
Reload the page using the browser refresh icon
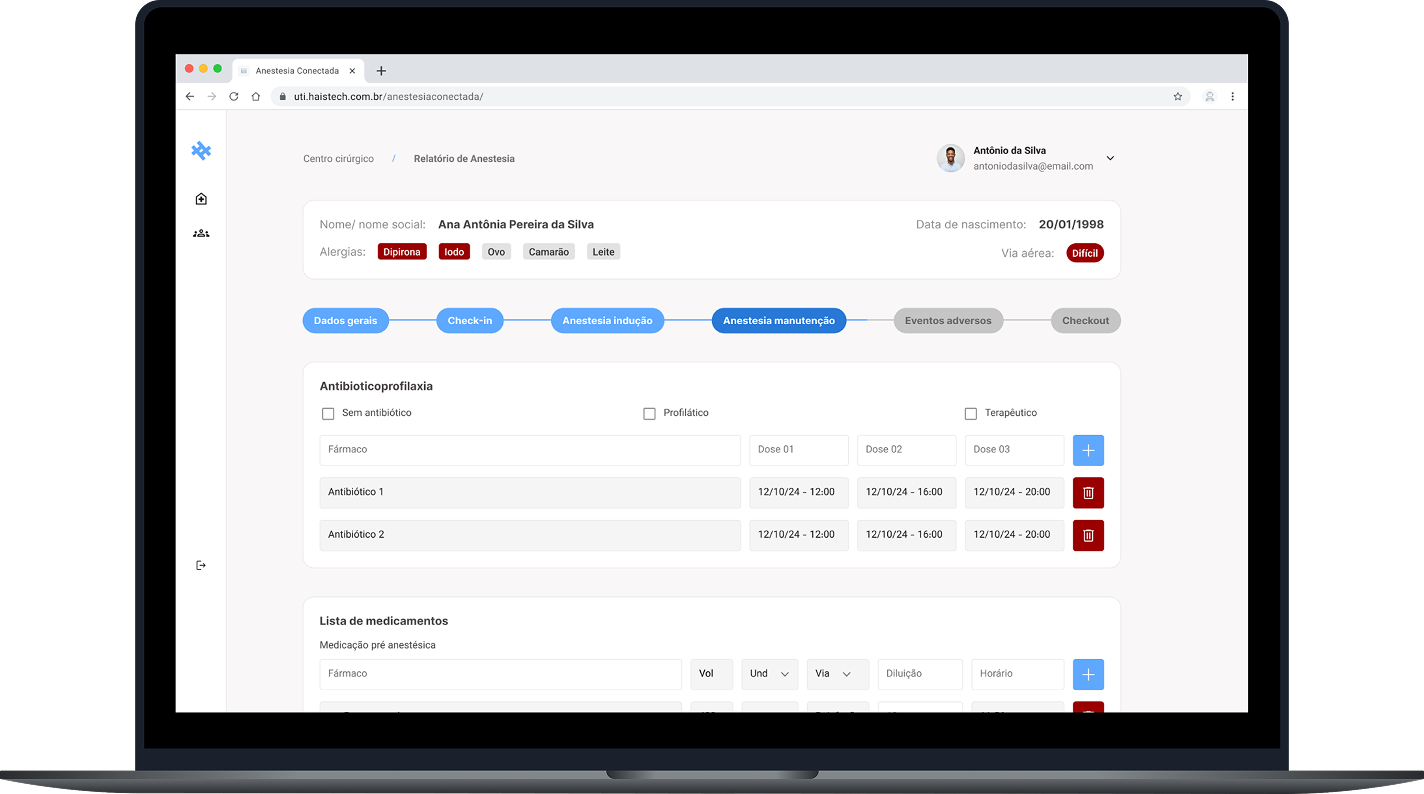(234, 97)
